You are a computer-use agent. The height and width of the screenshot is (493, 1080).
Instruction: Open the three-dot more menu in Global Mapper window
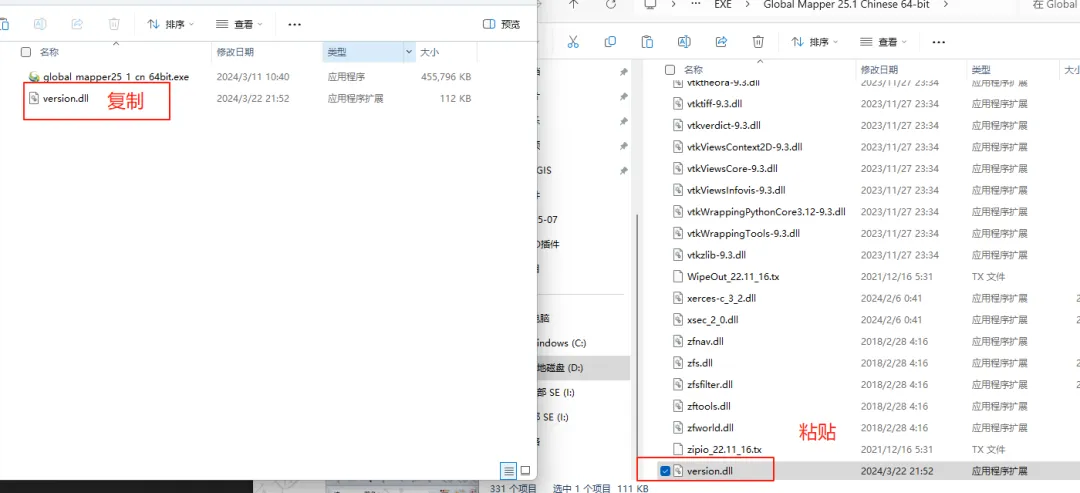tap(938, 42)
